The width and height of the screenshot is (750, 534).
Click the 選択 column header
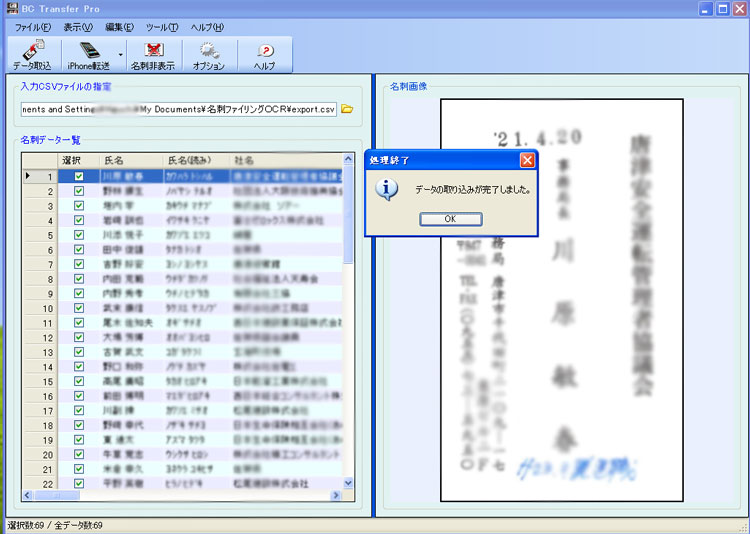[x=78, y=161]
